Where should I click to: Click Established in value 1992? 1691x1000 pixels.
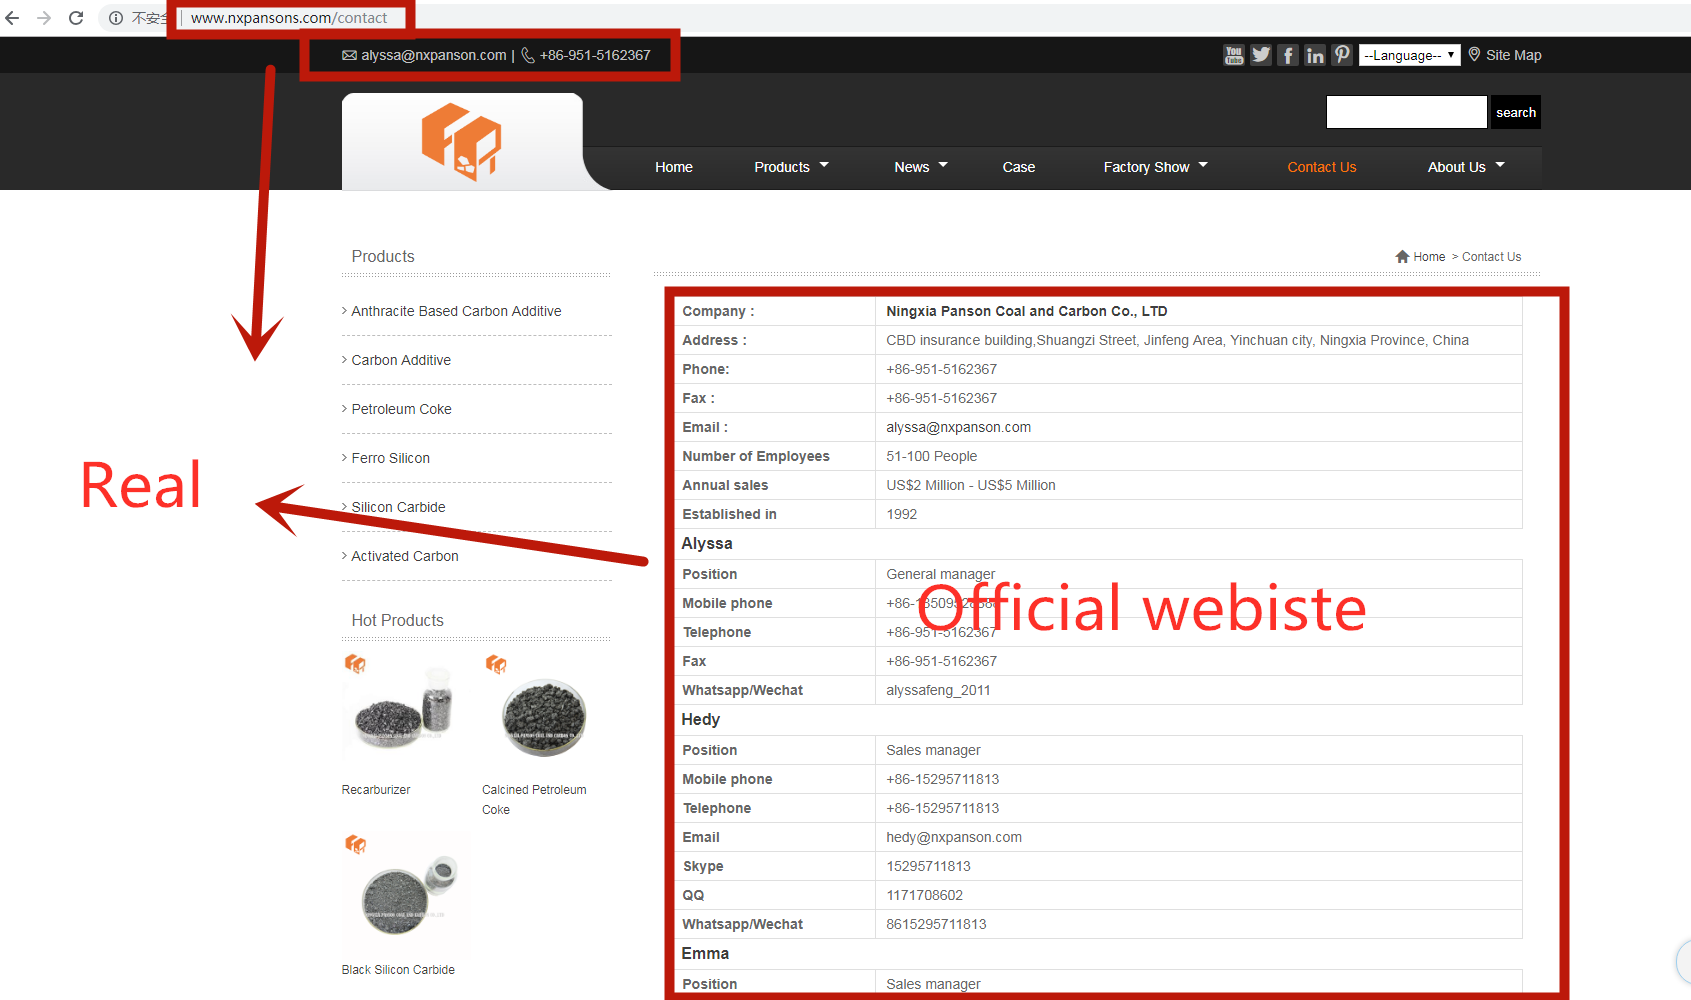click(902, 514)
